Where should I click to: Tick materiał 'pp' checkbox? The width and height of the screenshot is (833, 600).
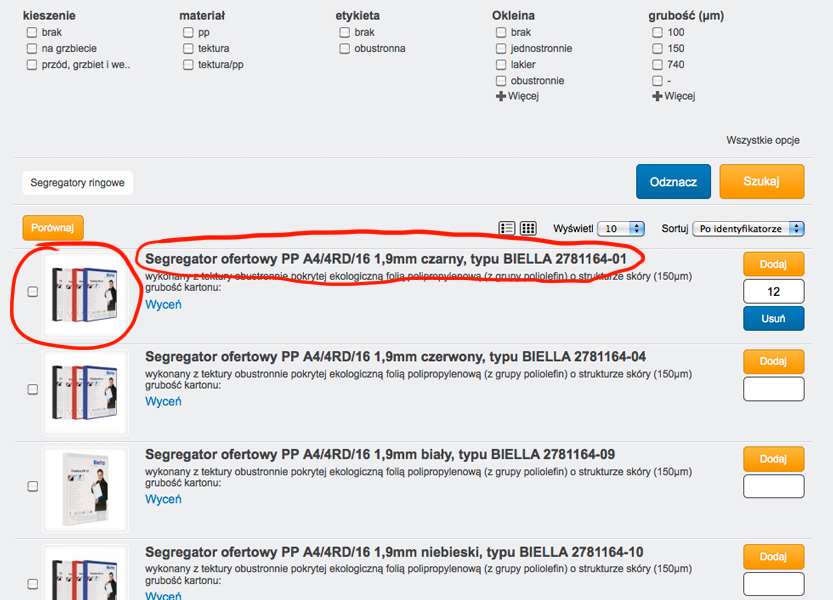coord(188,32)
